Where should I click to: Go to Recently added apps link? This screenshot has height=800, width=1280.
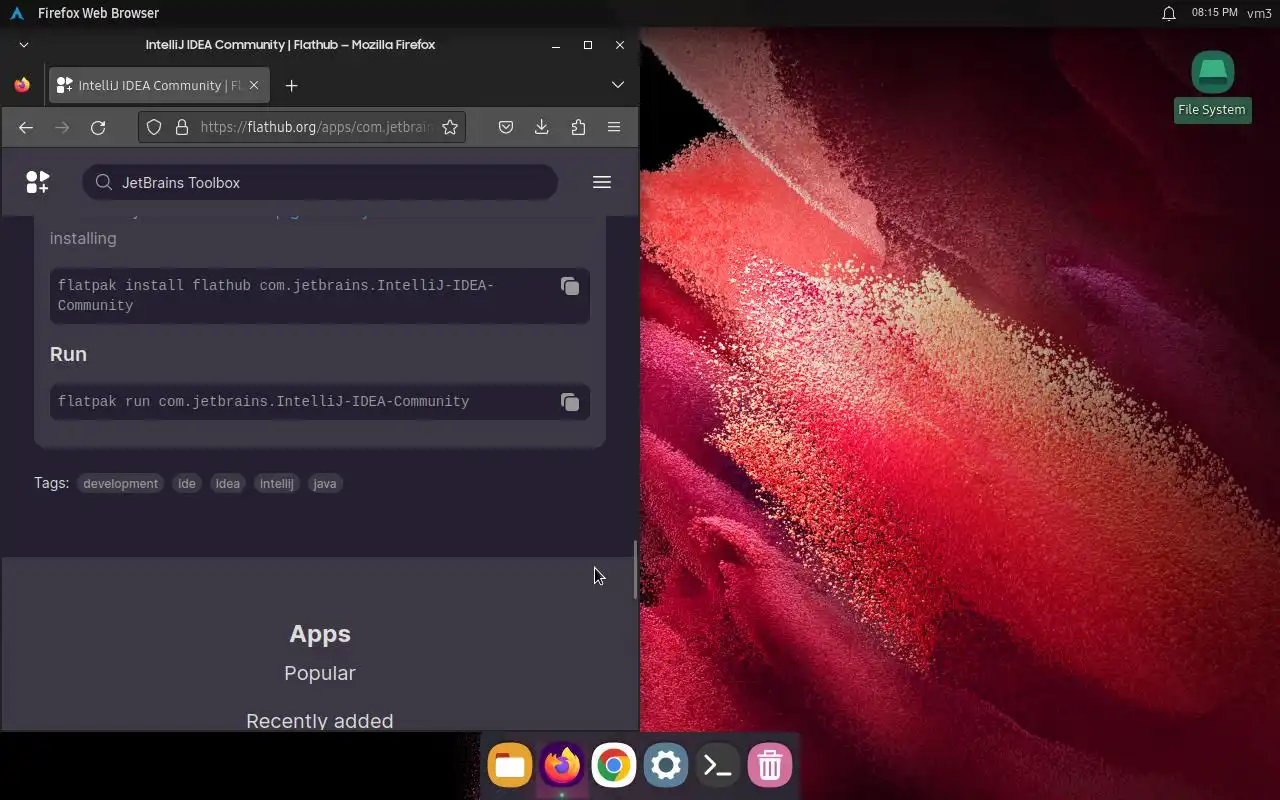pyautogui.click(x=320, y=721)
